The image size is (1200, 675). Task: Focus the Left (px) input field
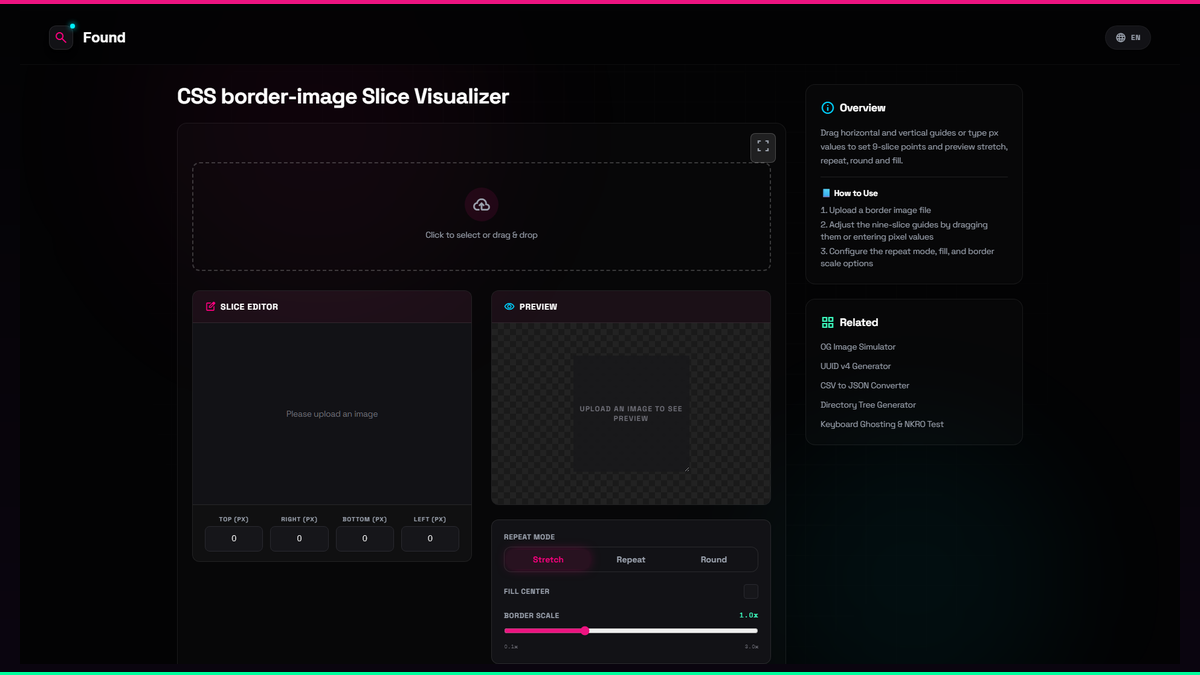[x=430, y=538]
